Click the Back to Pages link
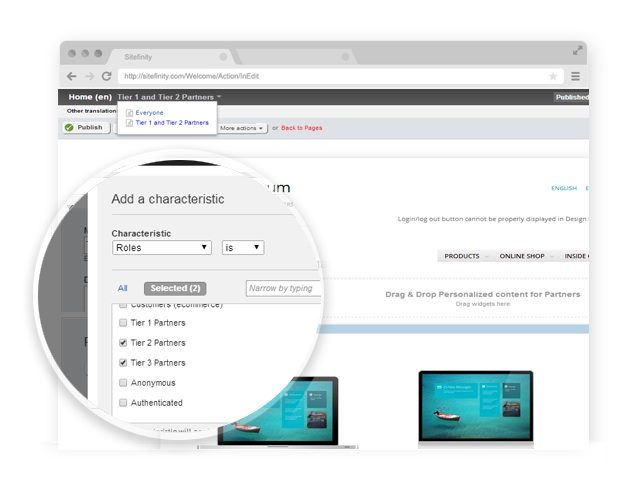 point(301,128)
